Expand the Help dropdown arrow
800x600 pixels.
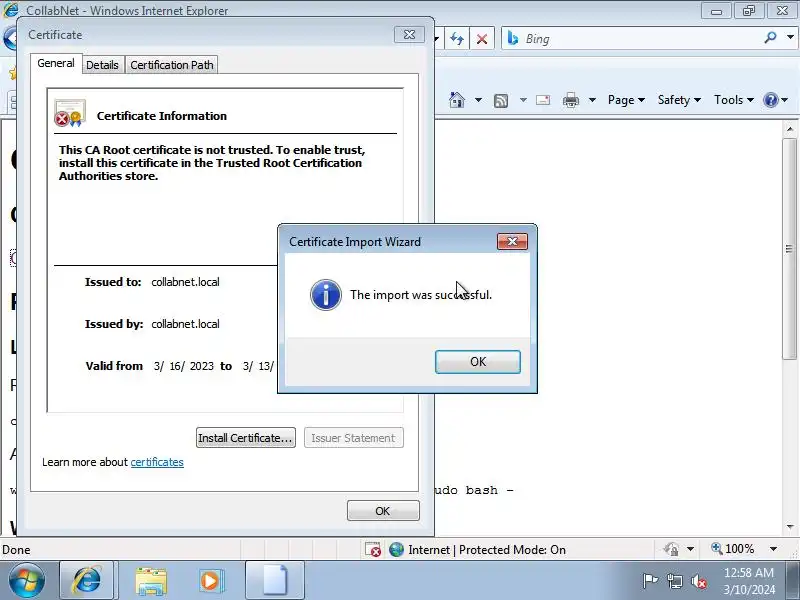point(785,100)
